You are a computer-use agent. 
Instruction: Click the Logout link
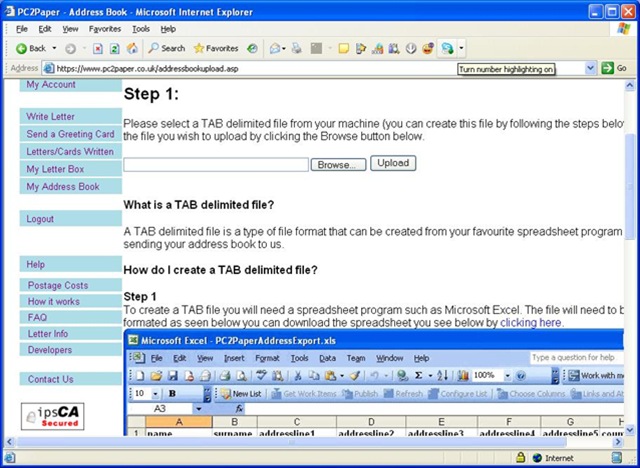click(x=40, y=219)
